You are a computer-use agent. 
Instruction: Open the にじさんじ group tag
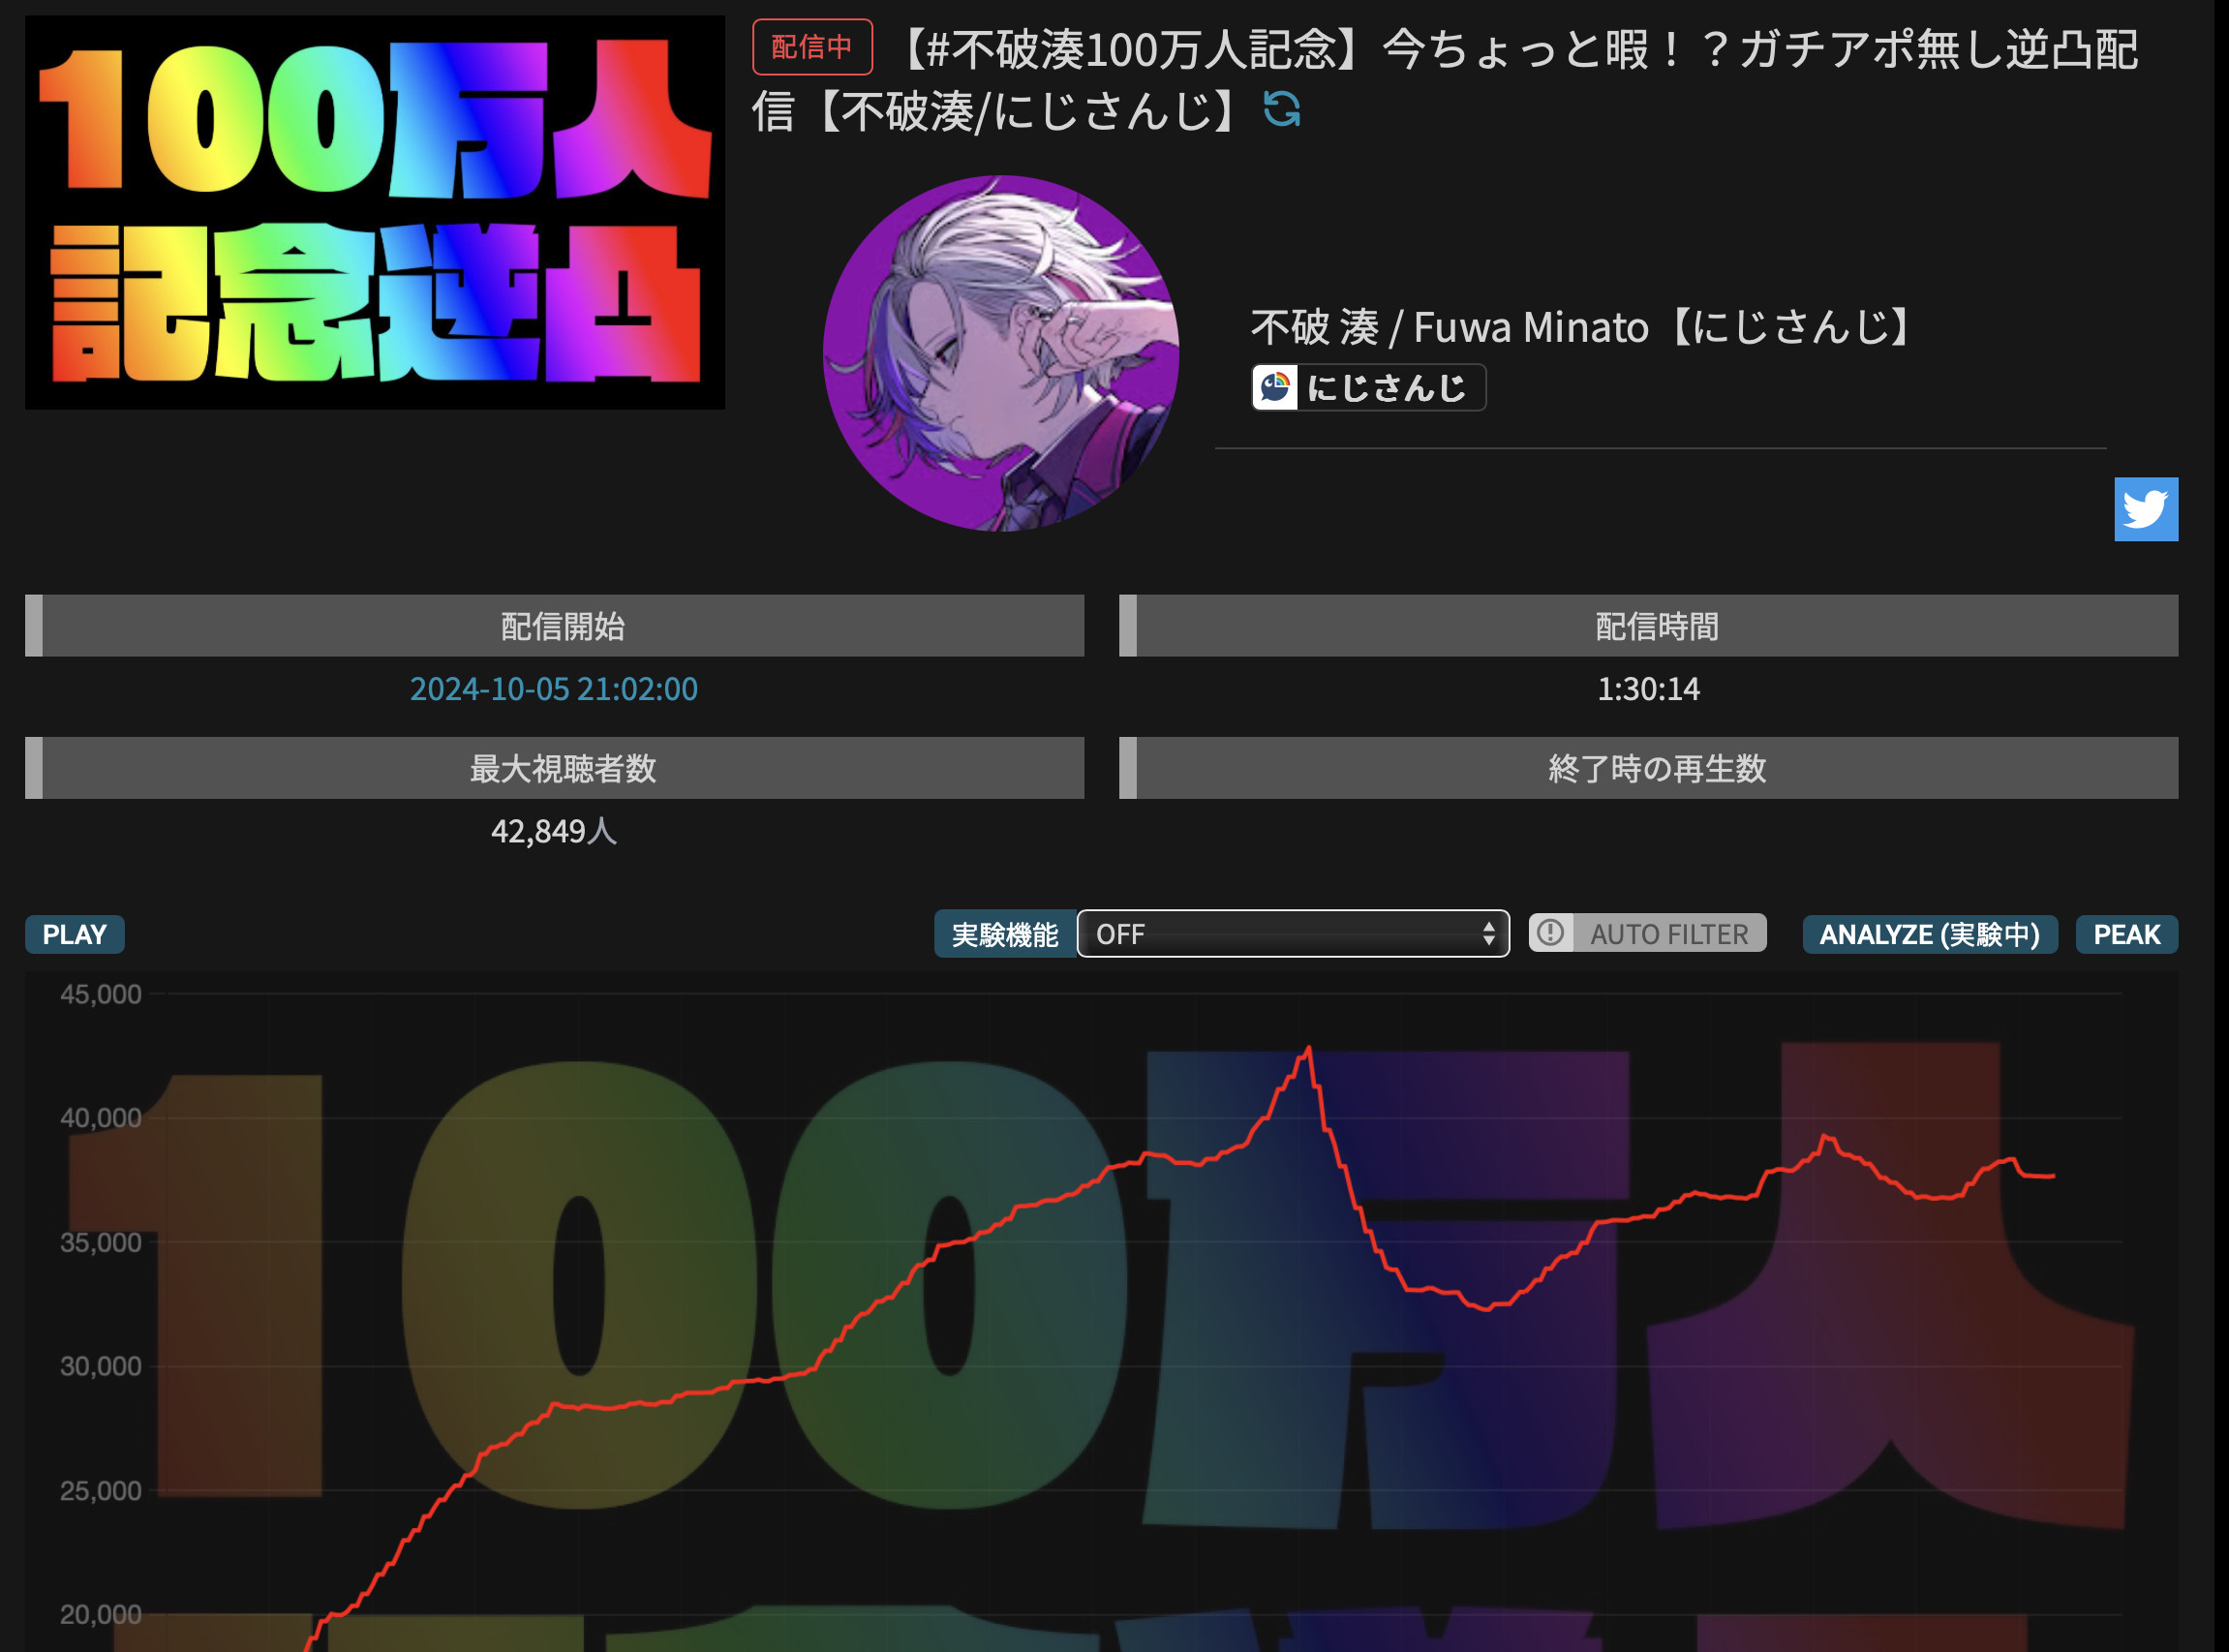click(x=1368, y=387)
